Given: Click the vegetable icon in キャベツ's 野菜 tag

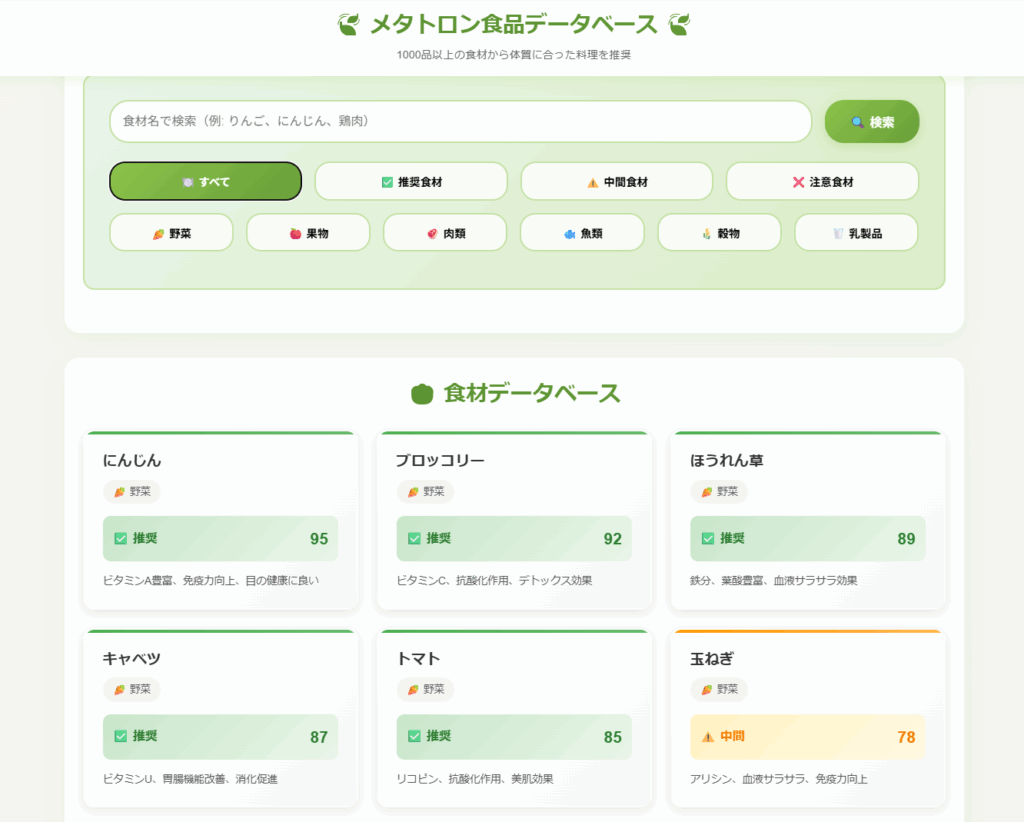Looking at the screenshot, I should tap(120, 690).
